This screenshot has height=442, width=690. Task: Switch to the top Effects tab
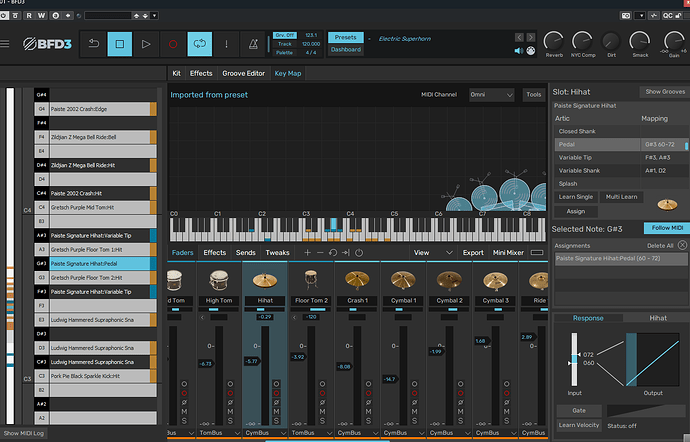click(201, 73)
